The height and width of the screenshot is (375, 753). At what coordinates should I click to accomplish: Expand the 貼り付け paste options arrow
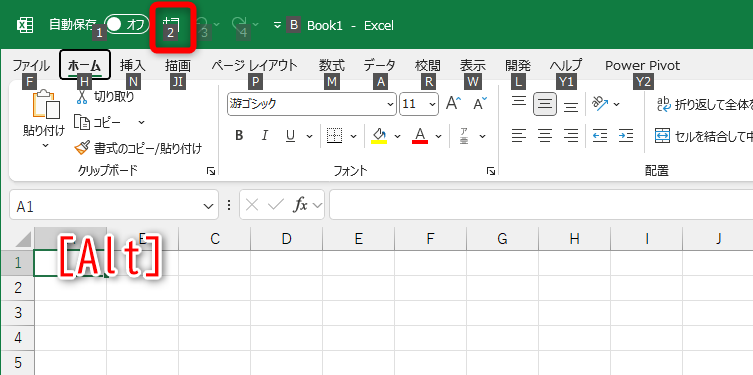coord(45,145)
